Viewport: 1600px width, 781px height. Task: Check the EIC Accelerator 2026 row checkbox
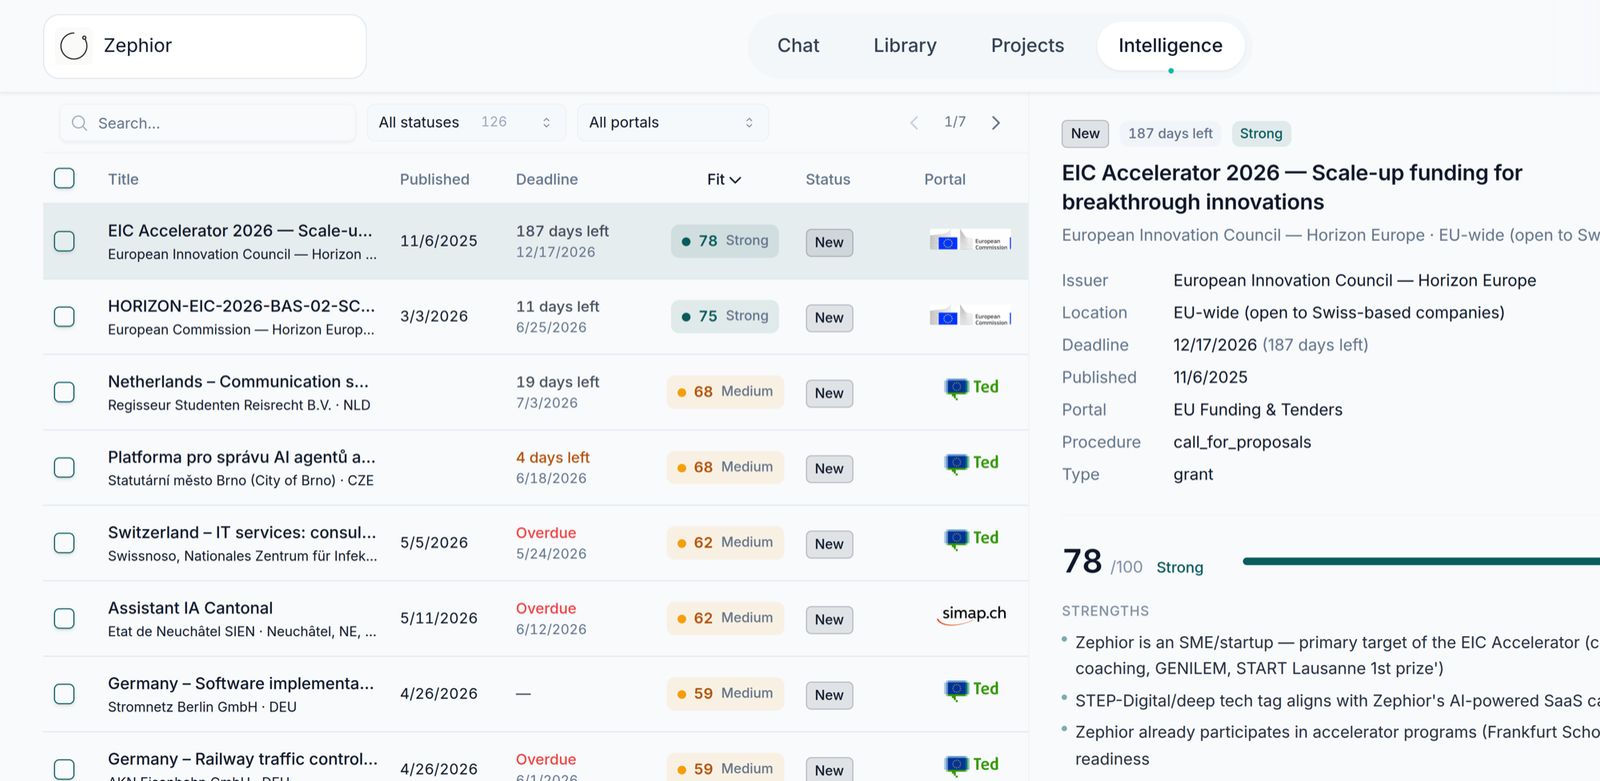[x=64, y=241]
